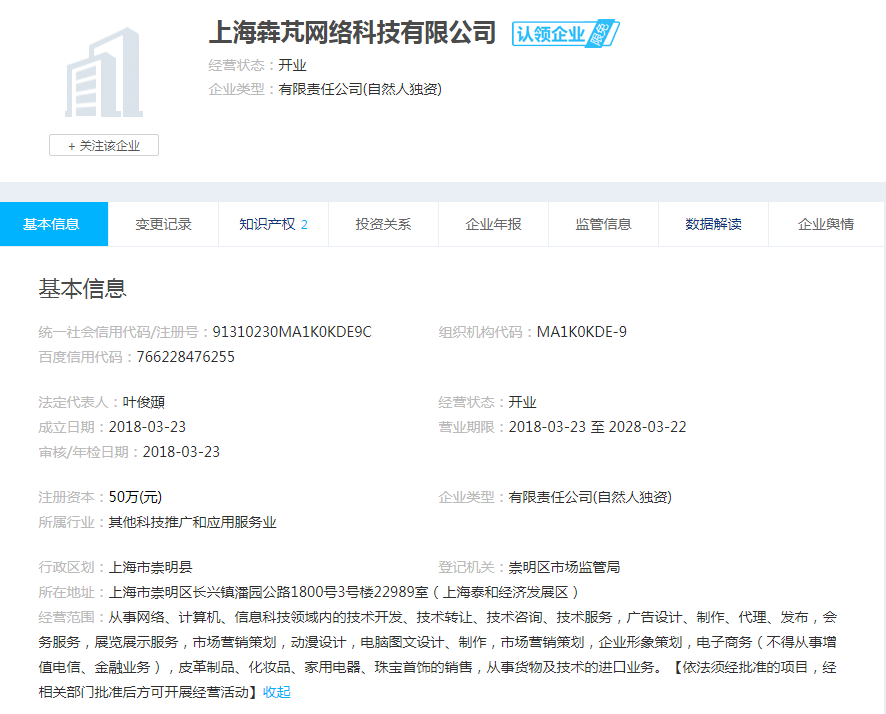Click unified credit code 91310230MA1K0KDE9C

tap(291, 332)
